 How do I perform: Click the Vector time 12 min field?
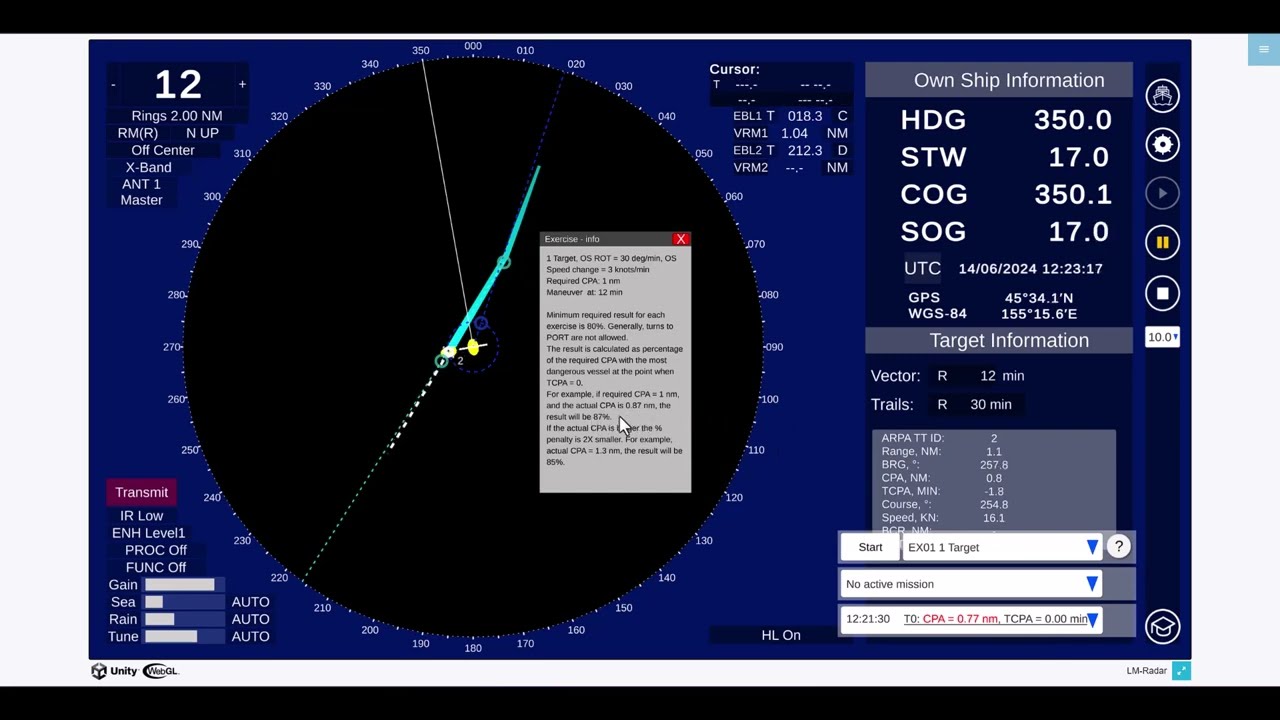coord(1002,376)
